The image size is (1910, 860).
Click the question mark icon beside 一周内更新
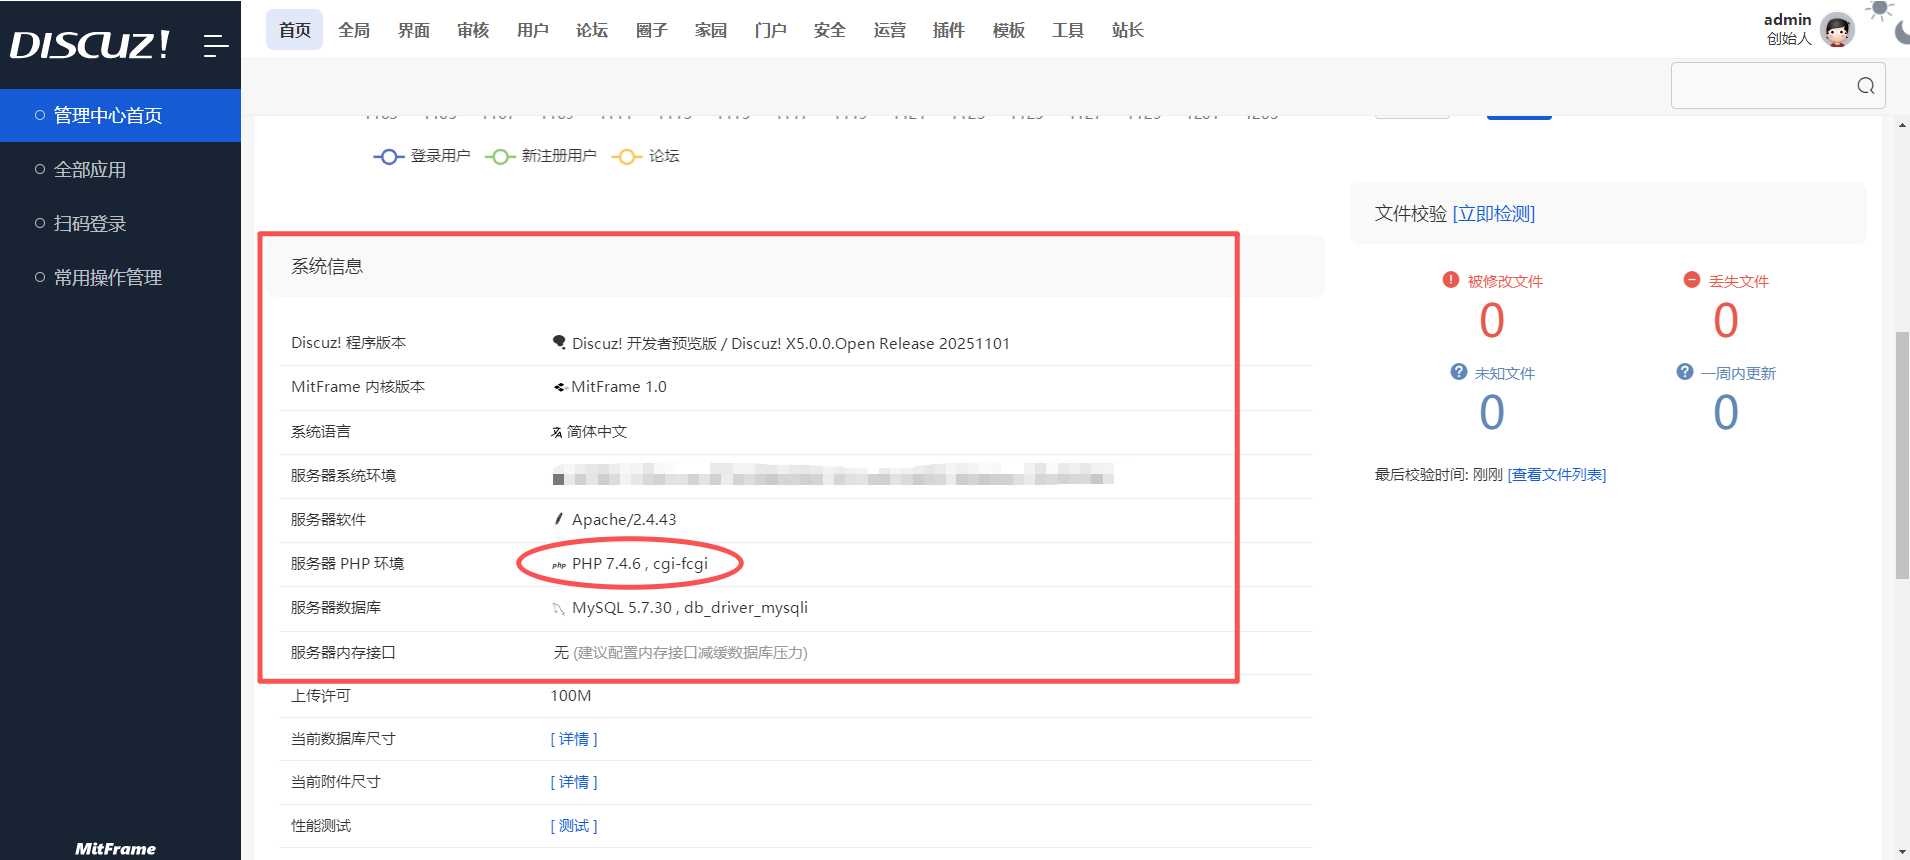click(1685, 372)
